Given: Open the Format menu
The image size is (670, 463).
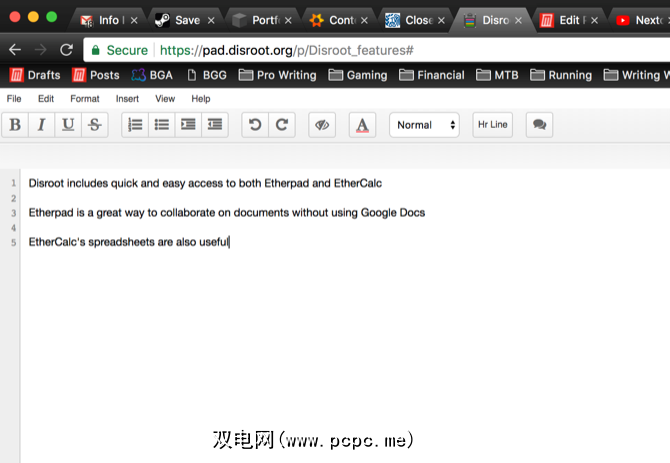Looking at the screenshot, I should pyautogui.click(x=85, y=99).
